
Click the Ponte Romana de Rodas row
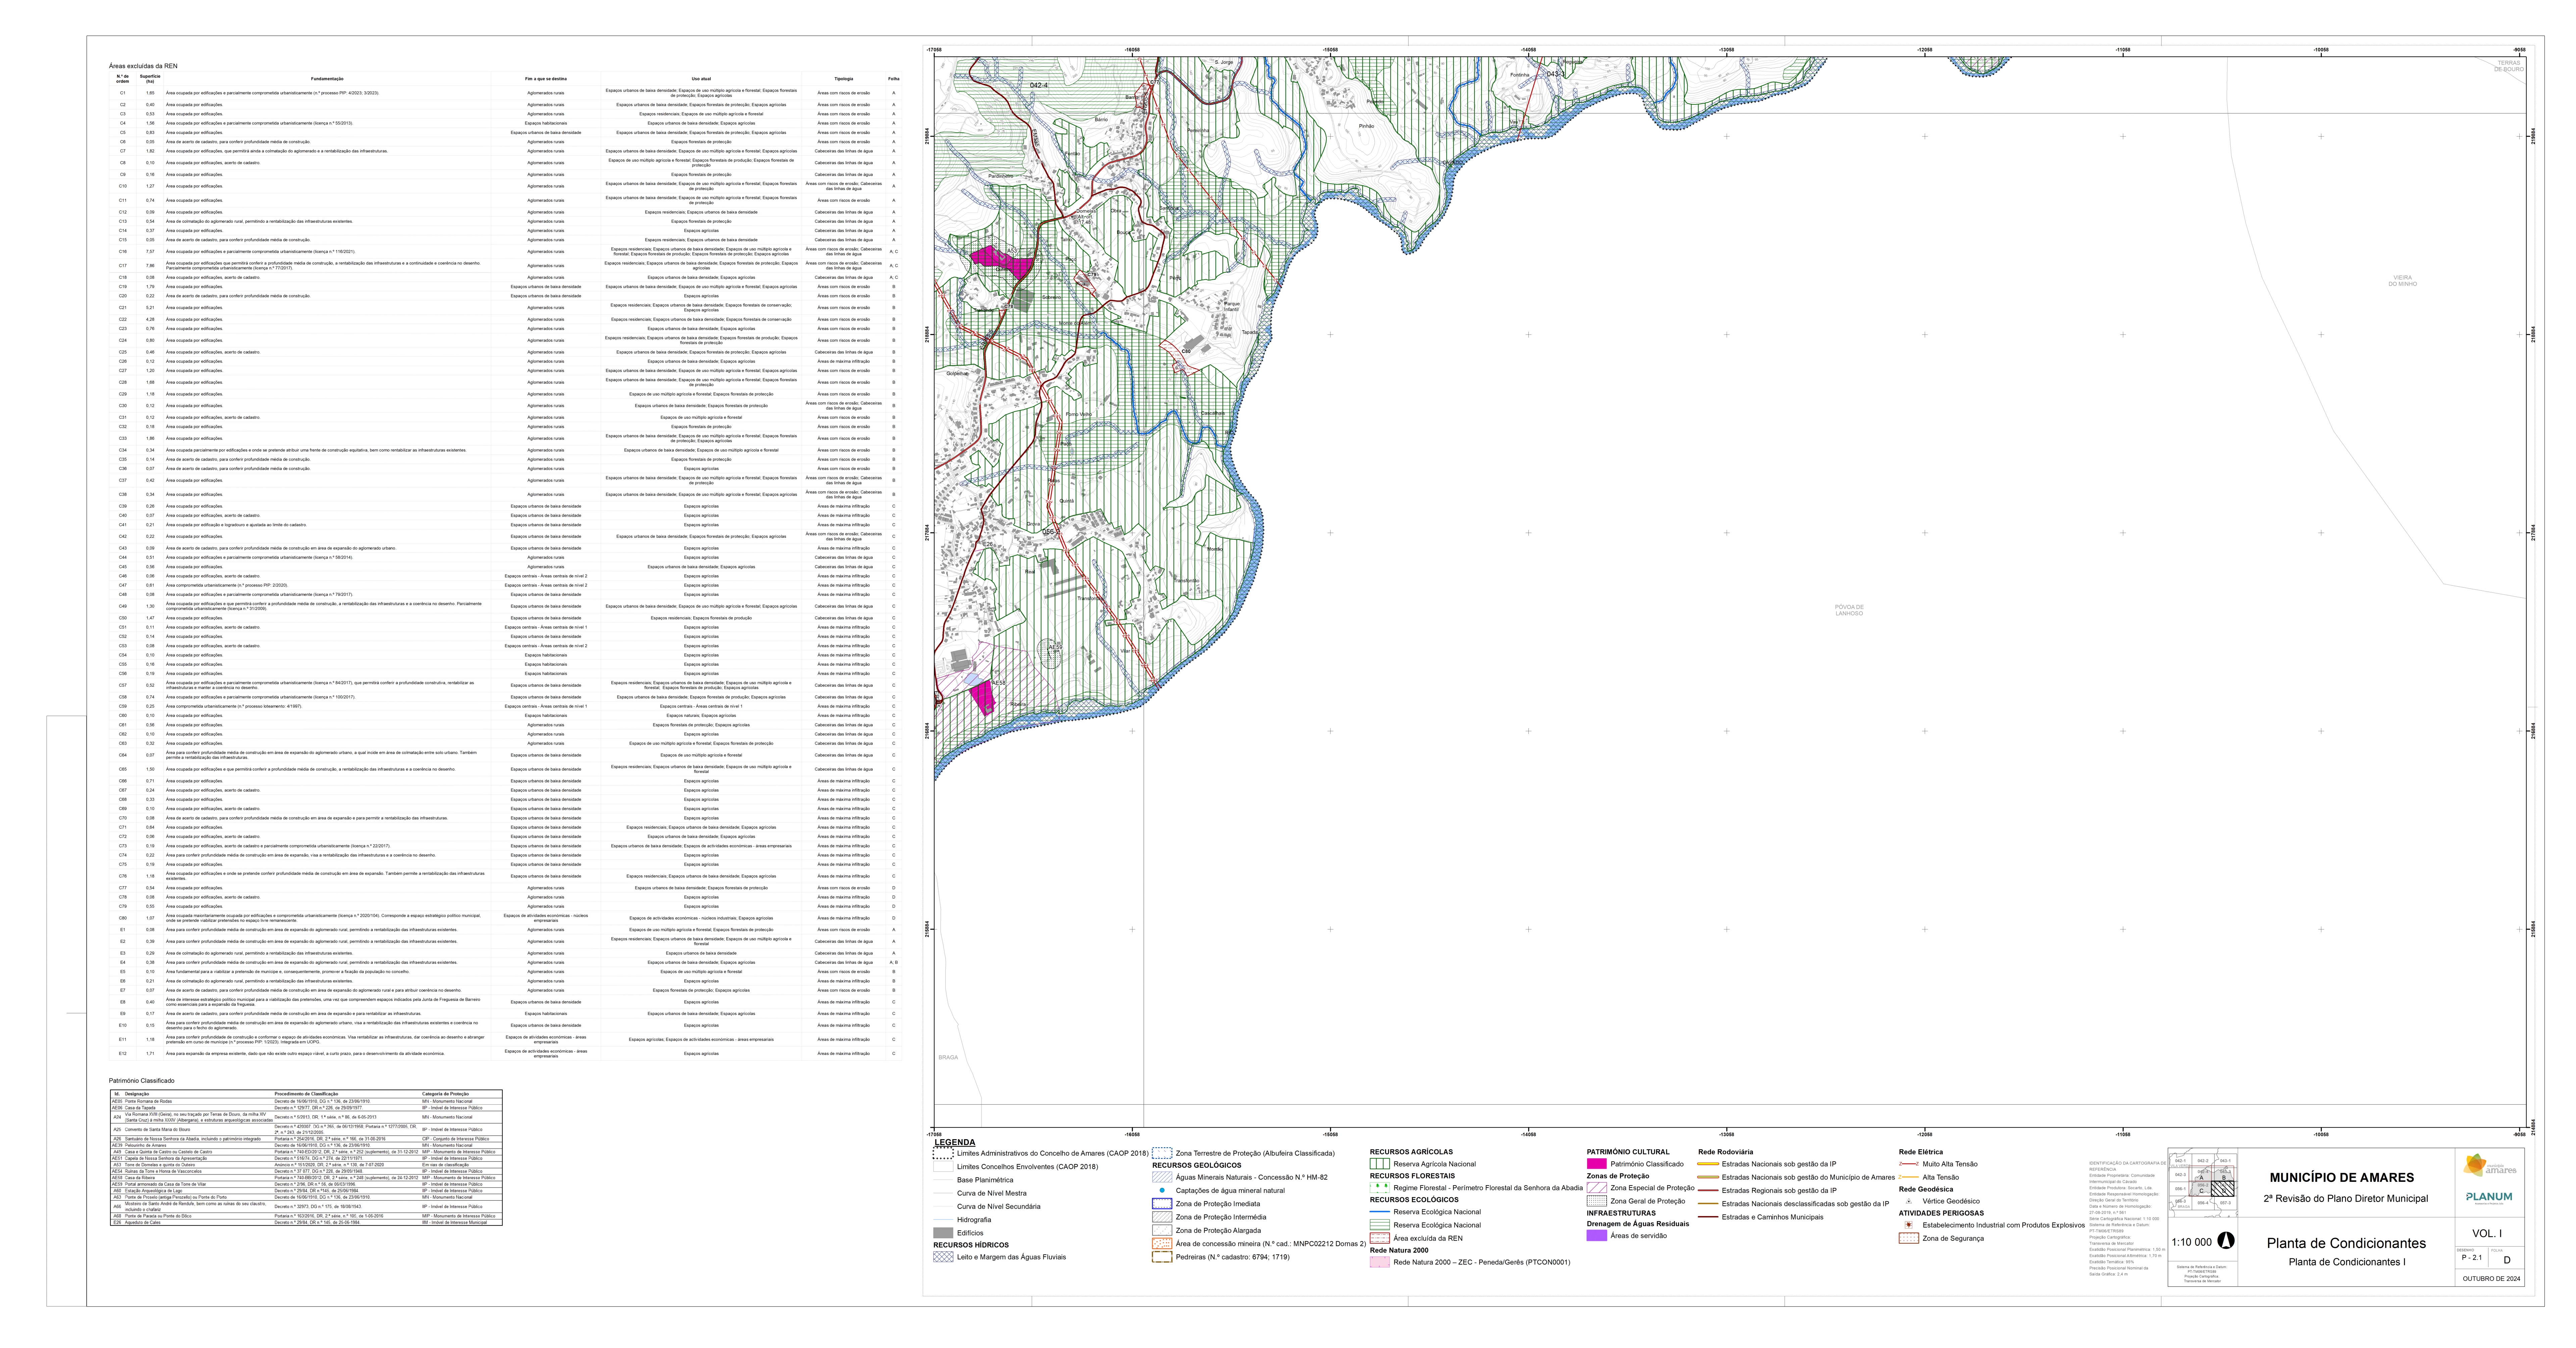[x=306, y=1101]
